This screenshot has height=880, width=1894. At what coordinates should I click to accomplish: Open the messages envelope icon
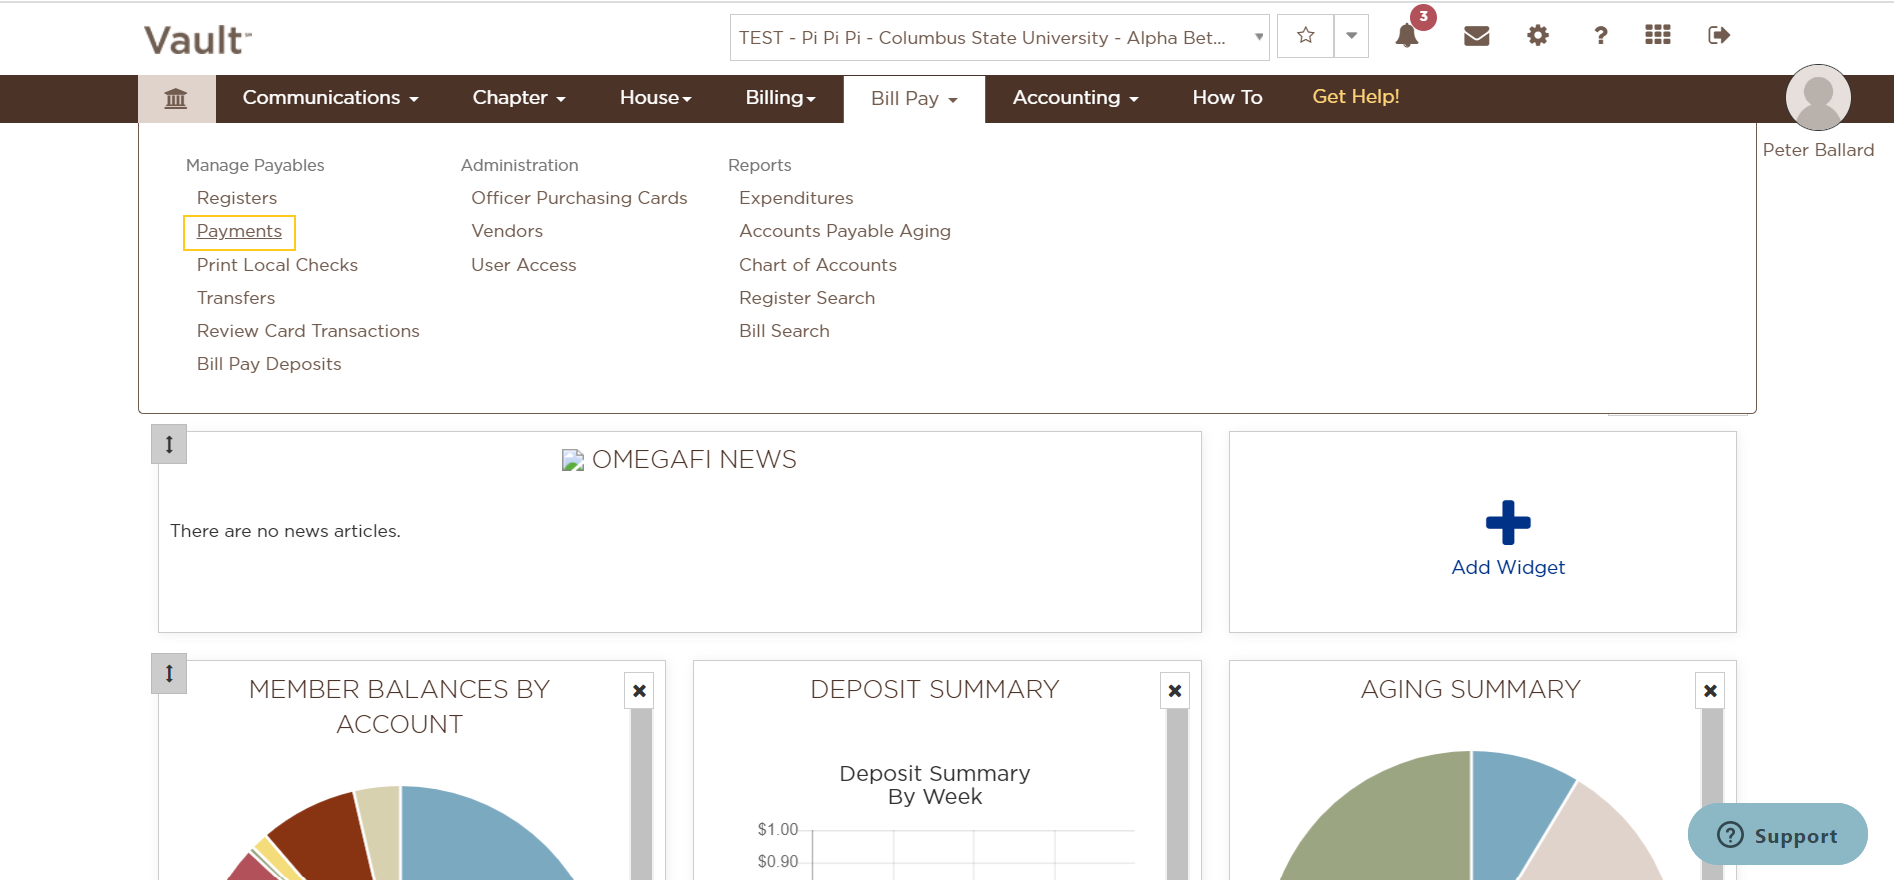click(1477, 36)
